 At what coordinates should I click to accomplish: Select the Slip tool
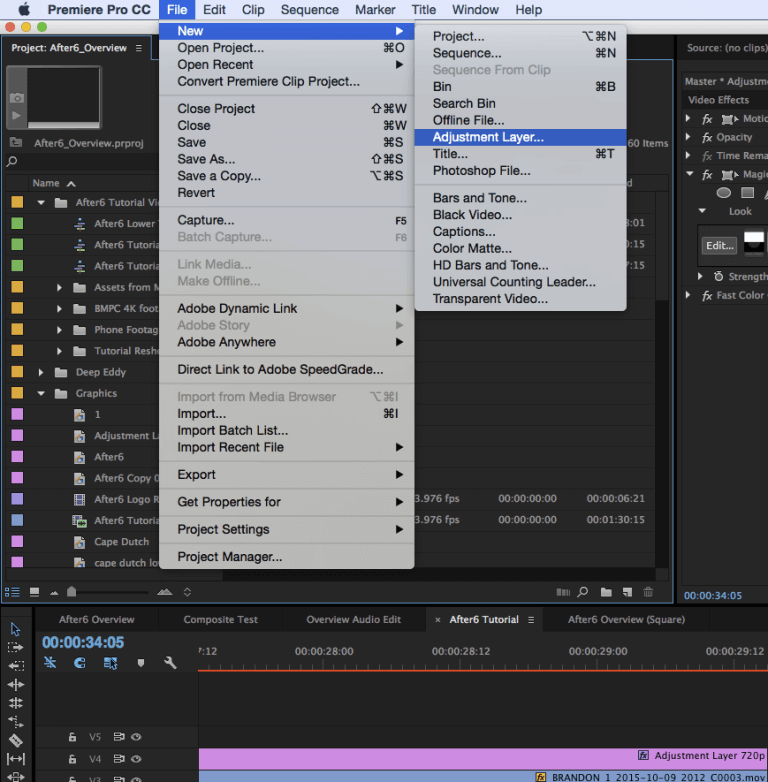15,759
